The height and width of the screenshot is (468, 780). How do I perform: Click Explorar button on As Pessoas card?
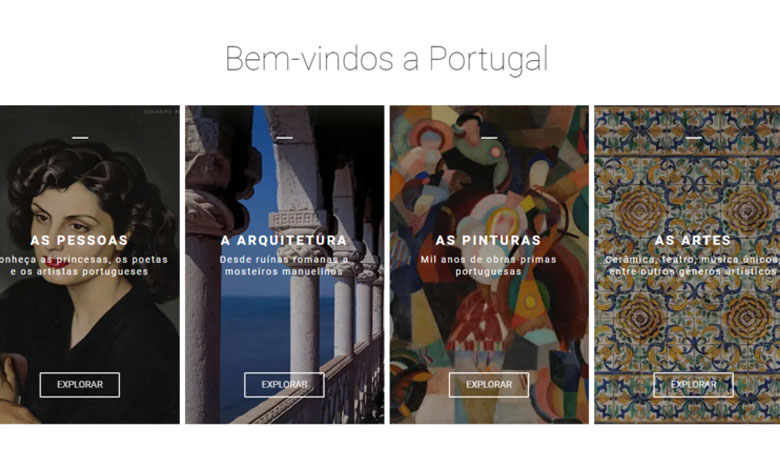[x=80, y=384]
